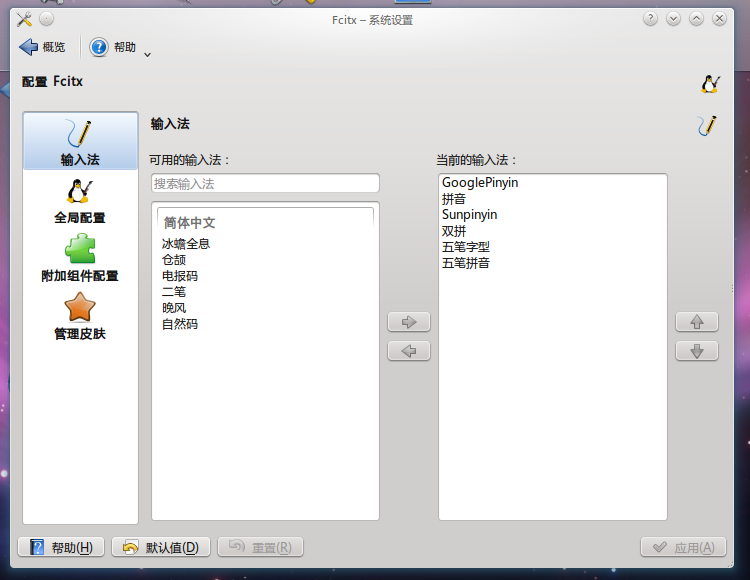750x580 pixels.
Task: Move selected input method up
Action: click(697, 322)
